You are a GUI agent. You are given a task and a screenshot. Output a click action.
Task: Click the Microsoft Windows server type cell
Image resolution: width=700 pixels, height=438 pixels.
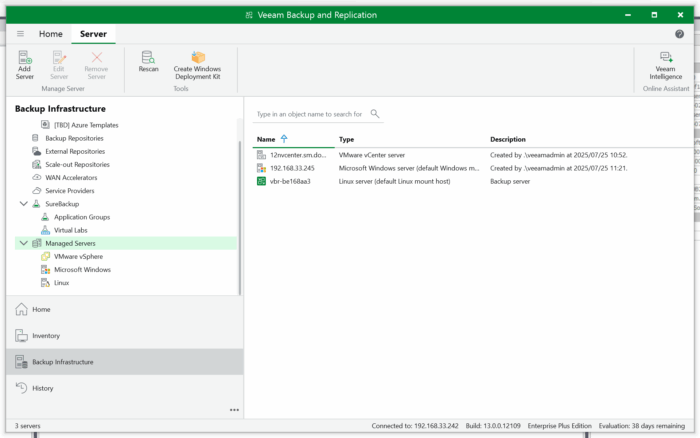(408, 168)
